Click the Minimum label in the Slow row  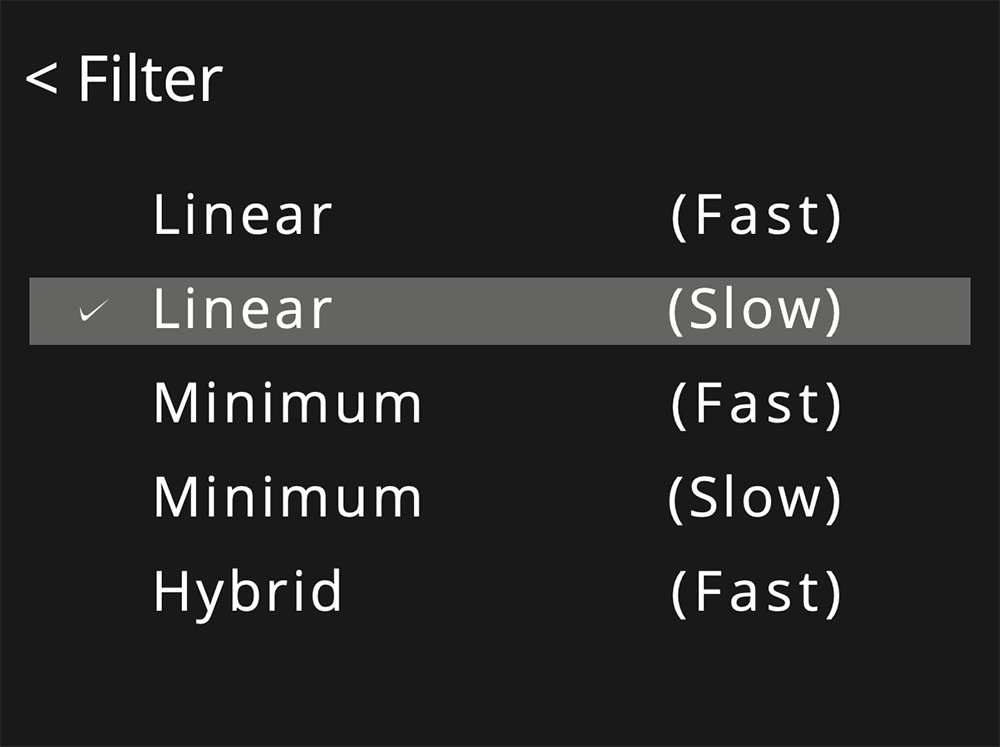coord(288,498)
